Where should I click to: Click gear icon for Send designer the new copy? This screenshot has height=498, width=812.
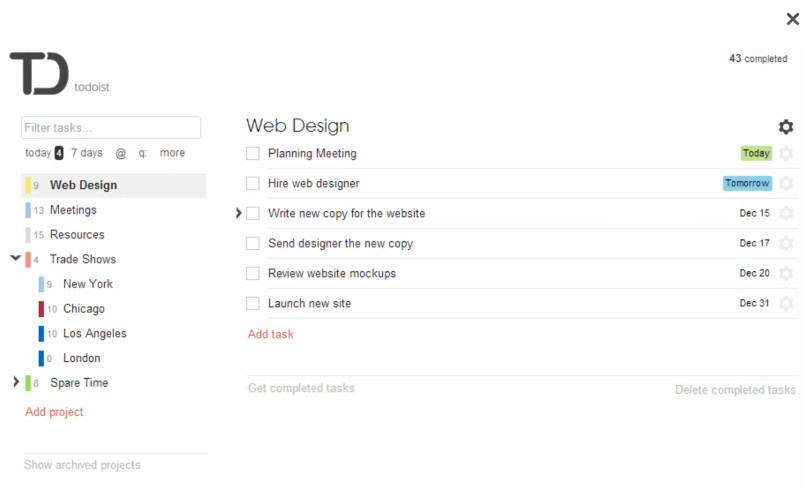point(786,244)
